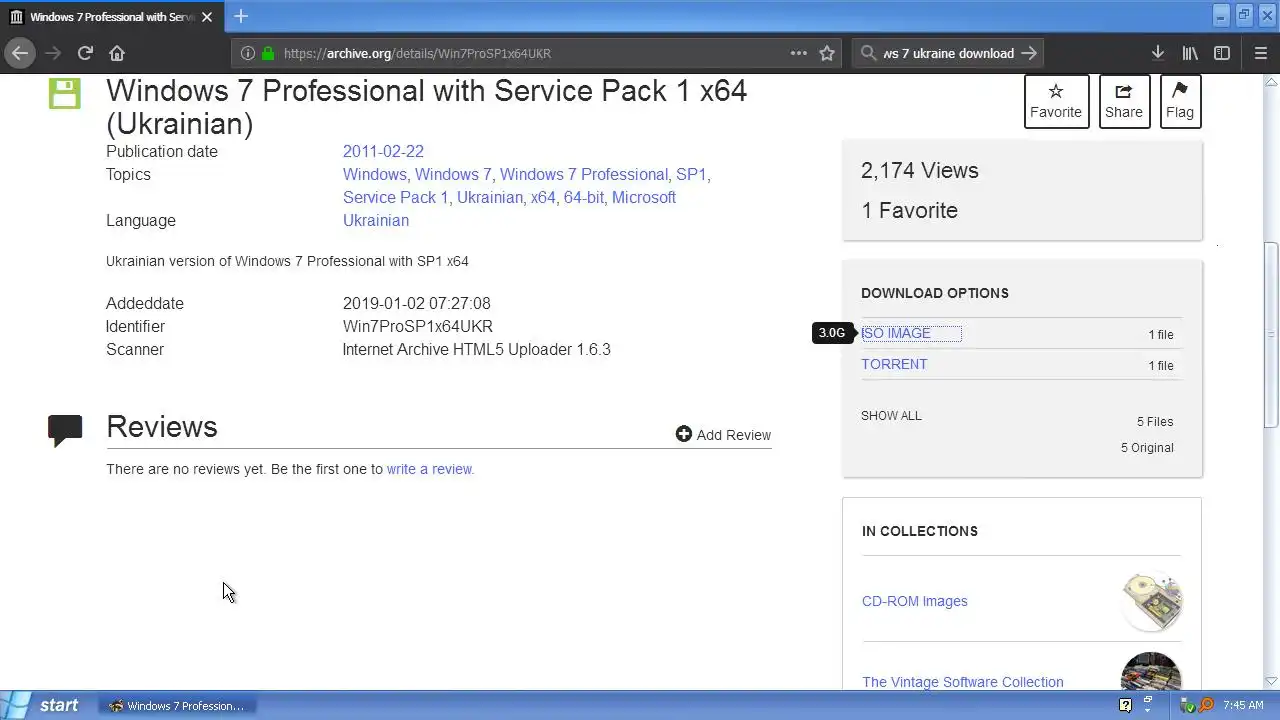Open The Vintage Software Collection link
1280x720 pixels.
963,682
